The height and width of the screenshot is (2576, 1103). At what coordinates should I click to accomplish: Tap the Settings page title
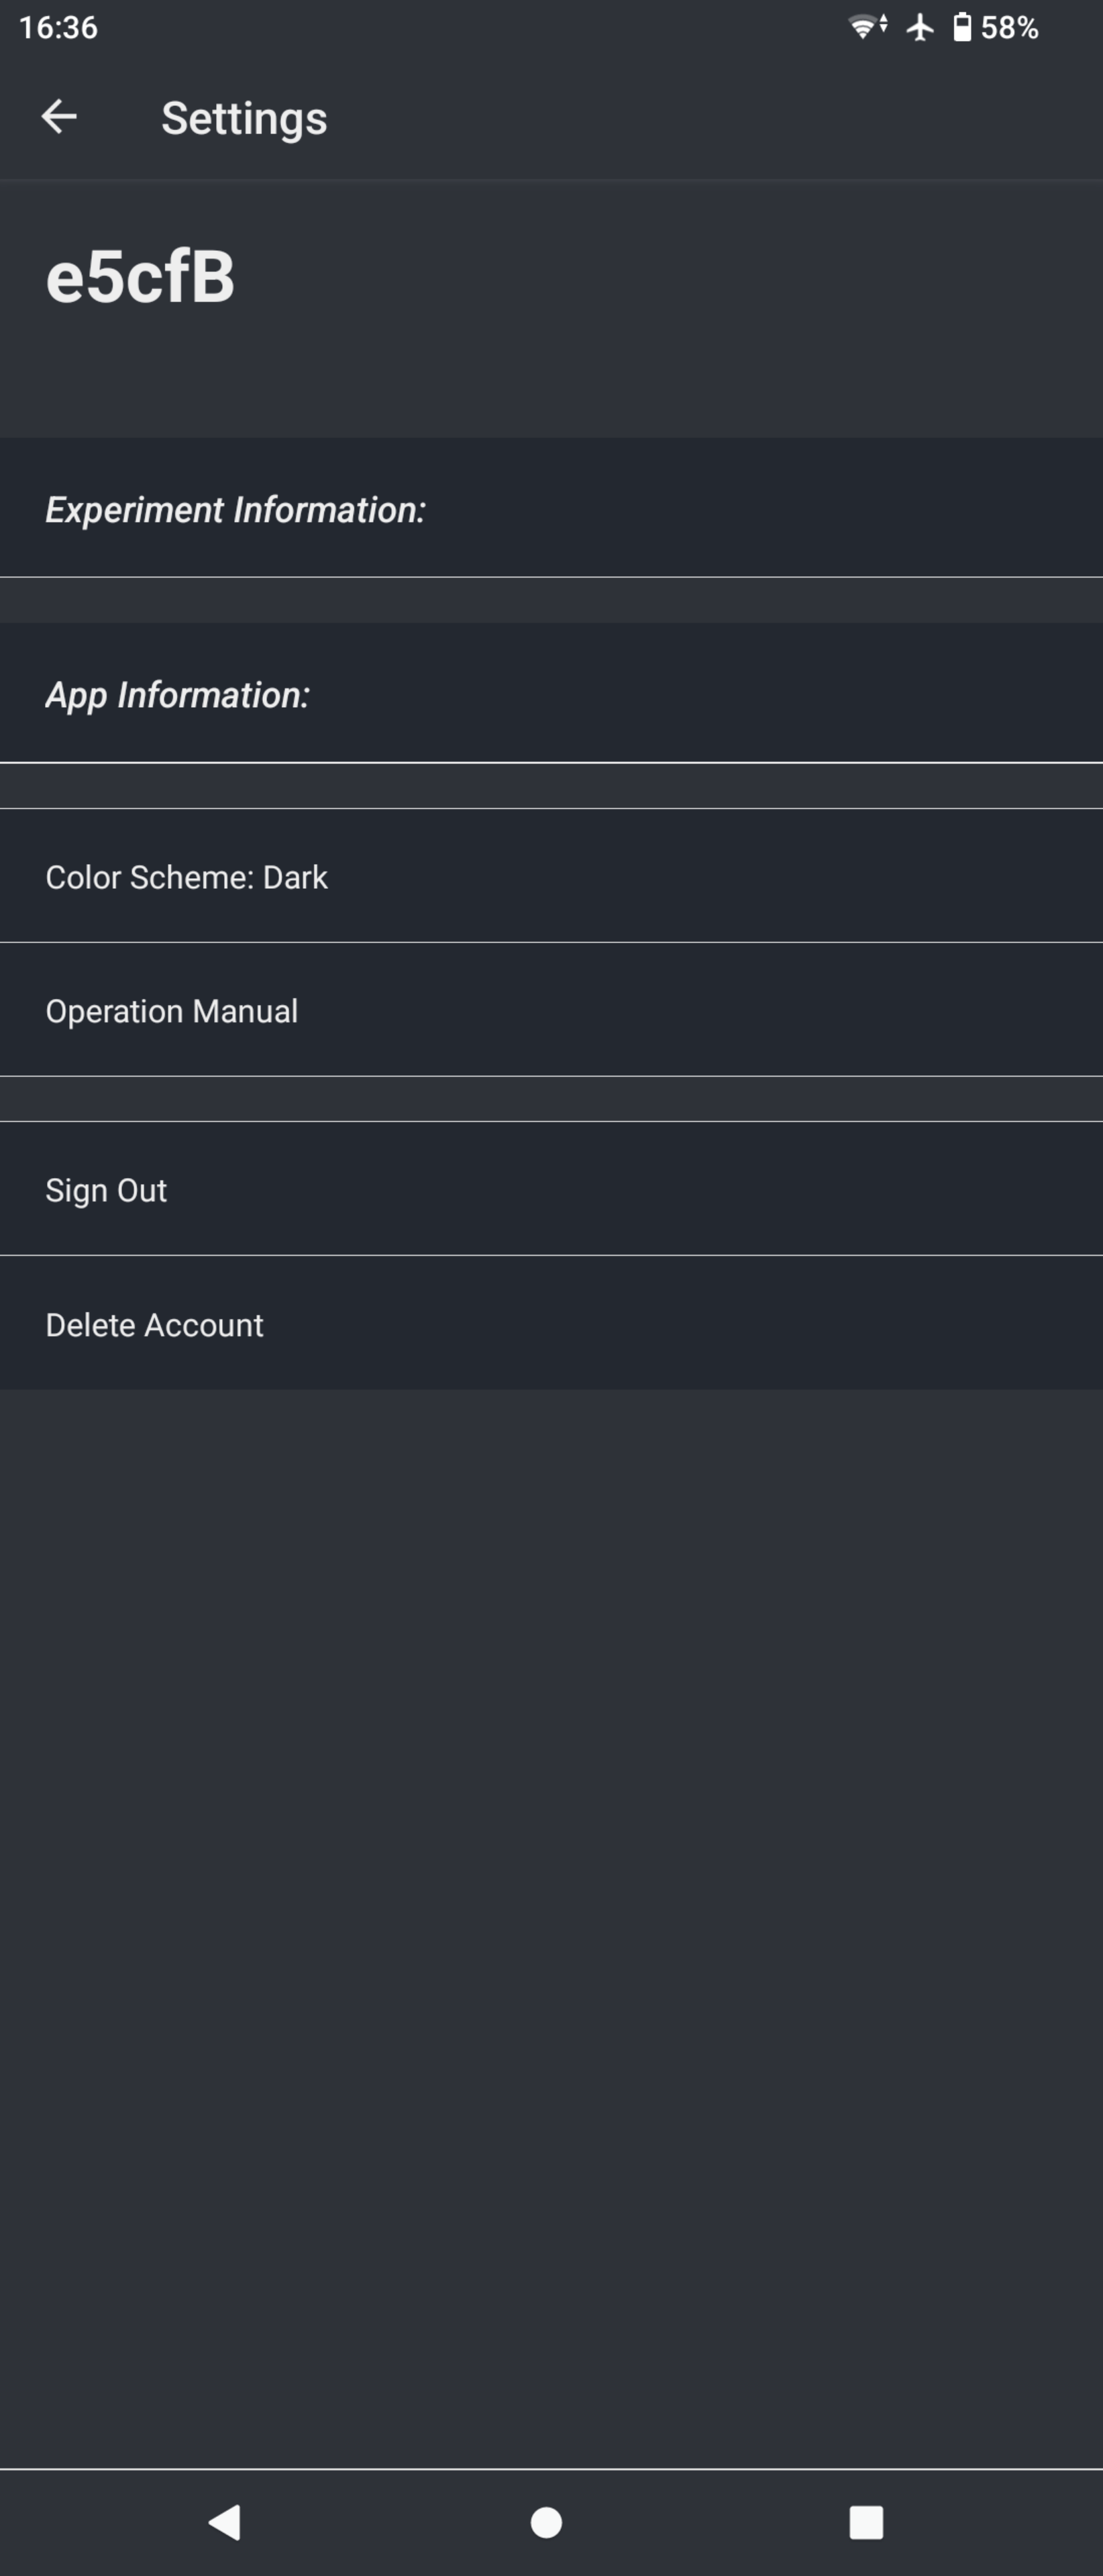(244, 118)
